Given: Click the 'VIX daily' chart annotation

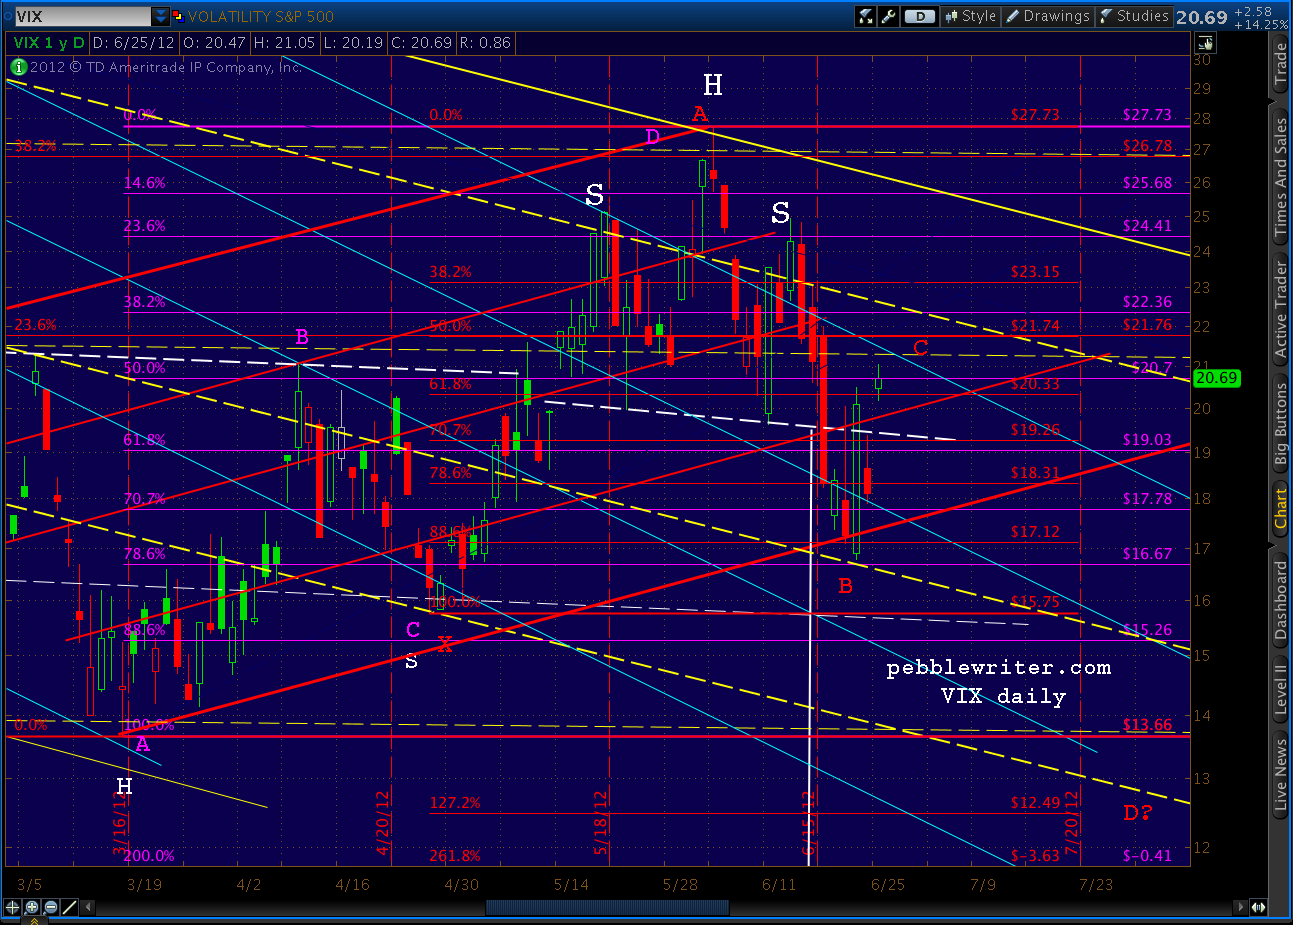Looking at the screenshot, I should coord(1003,696).
